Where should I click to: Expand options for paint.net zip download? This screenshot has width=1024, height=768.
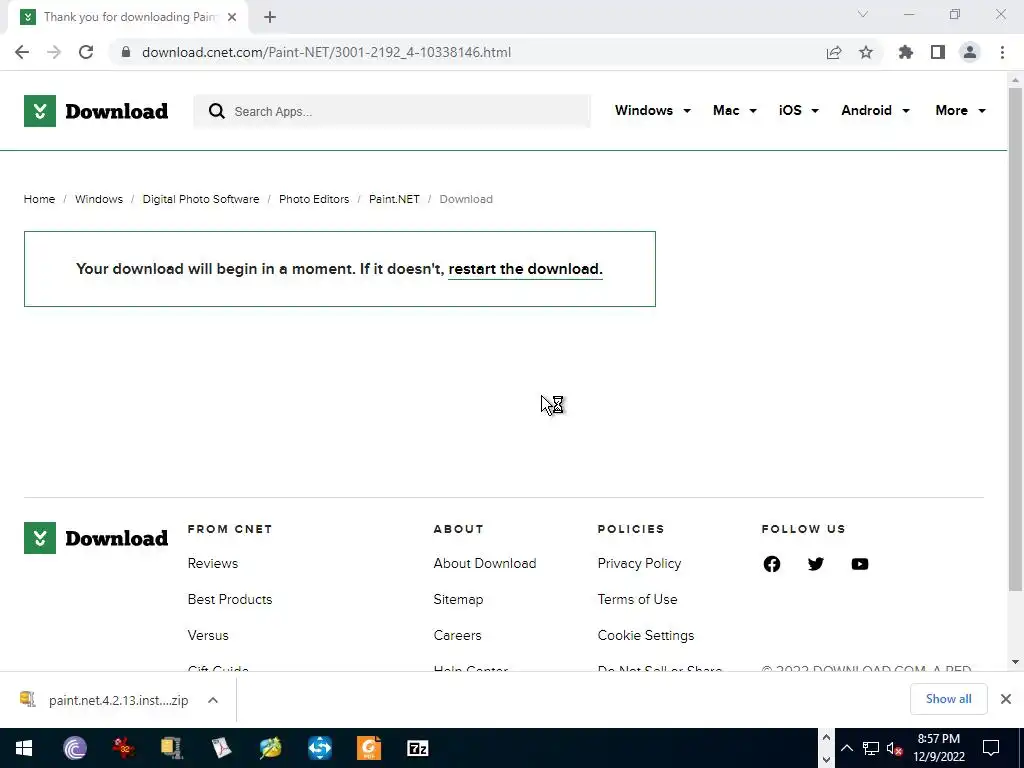click(212, 700)
